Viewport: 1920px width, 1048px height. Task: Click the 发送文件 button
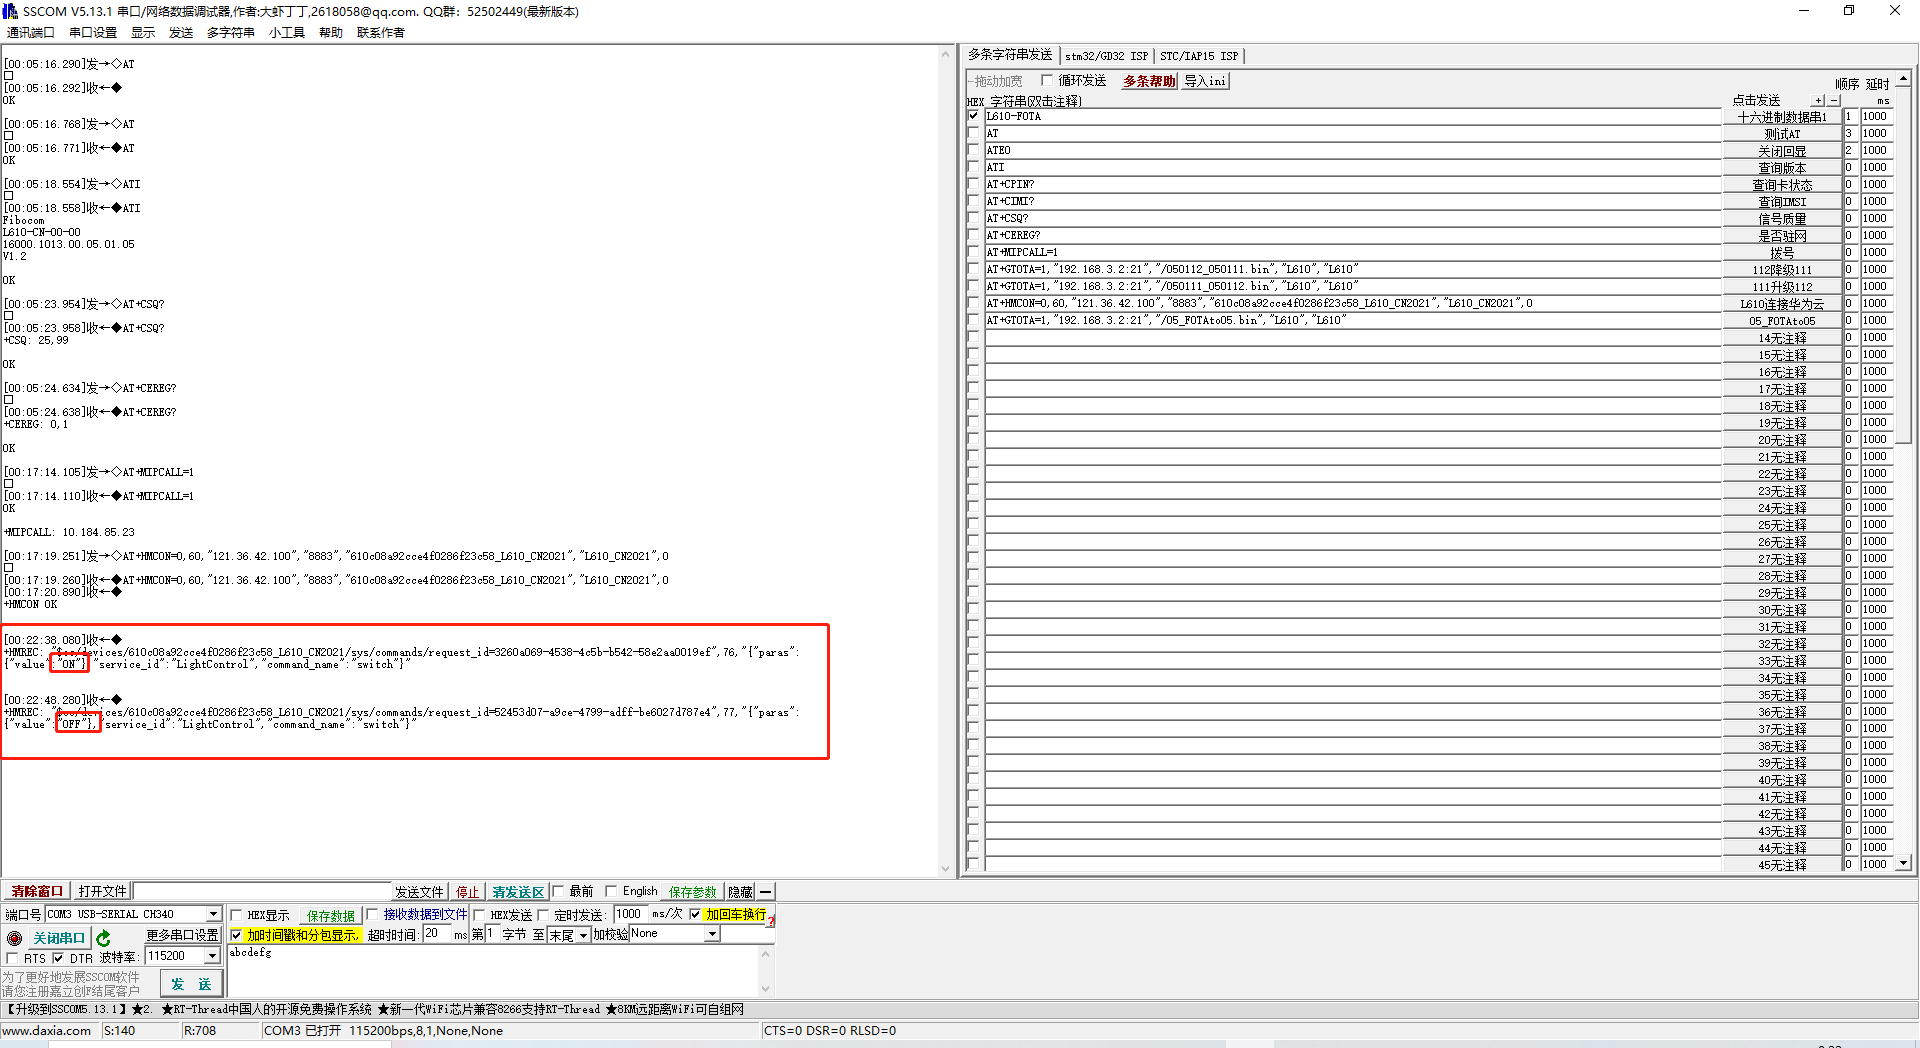point(419,892)
